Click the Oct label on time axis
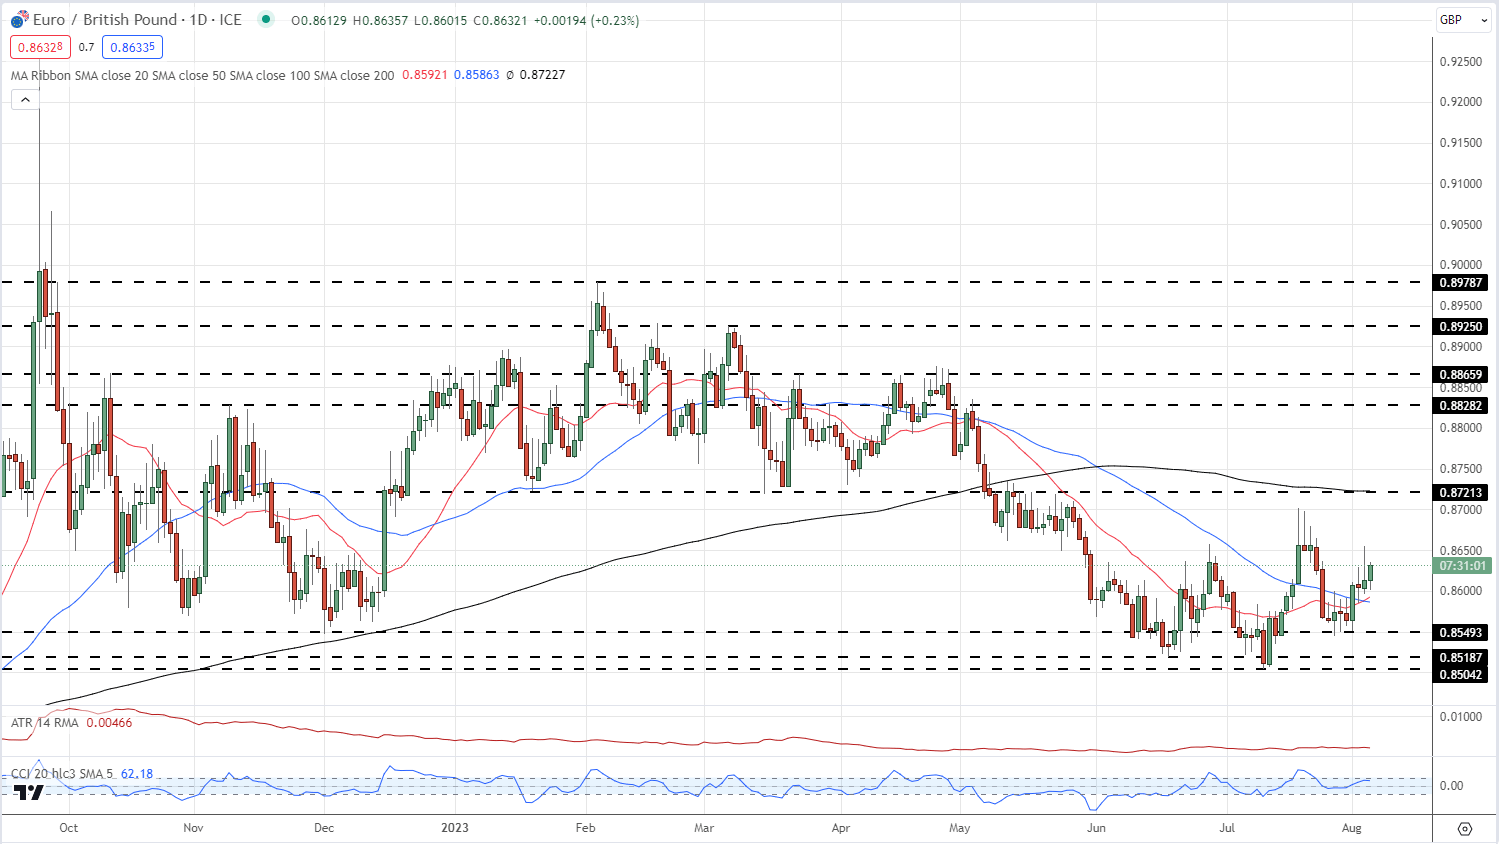This screenshot has height=844, width=1499. tap(68, 828)
